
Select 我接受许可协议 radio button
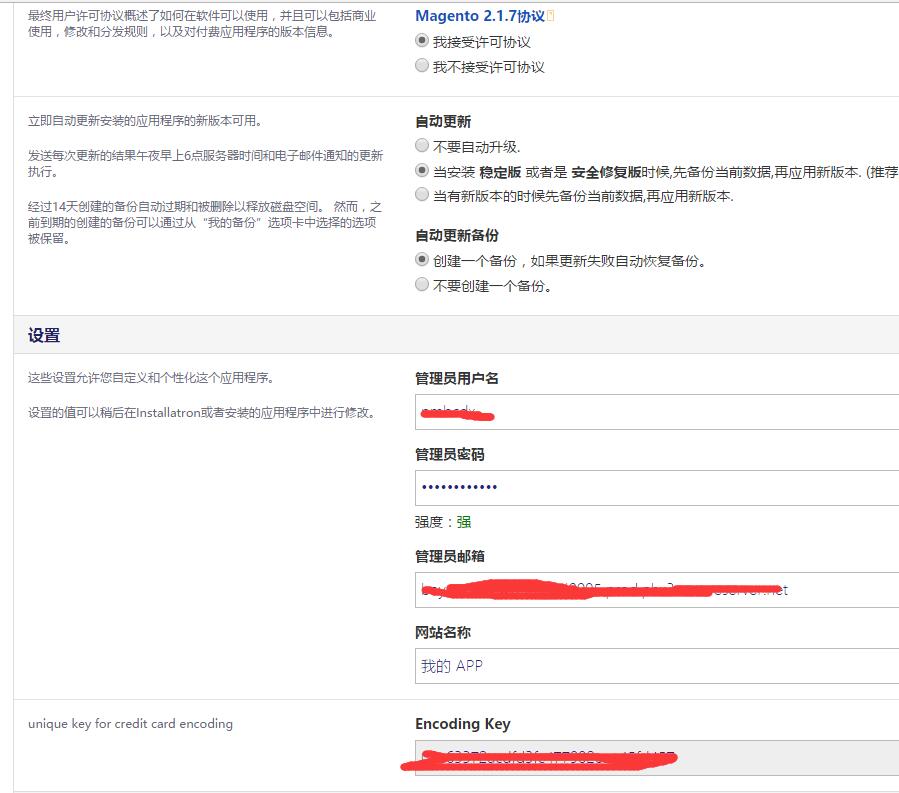[x=422, y=41]
